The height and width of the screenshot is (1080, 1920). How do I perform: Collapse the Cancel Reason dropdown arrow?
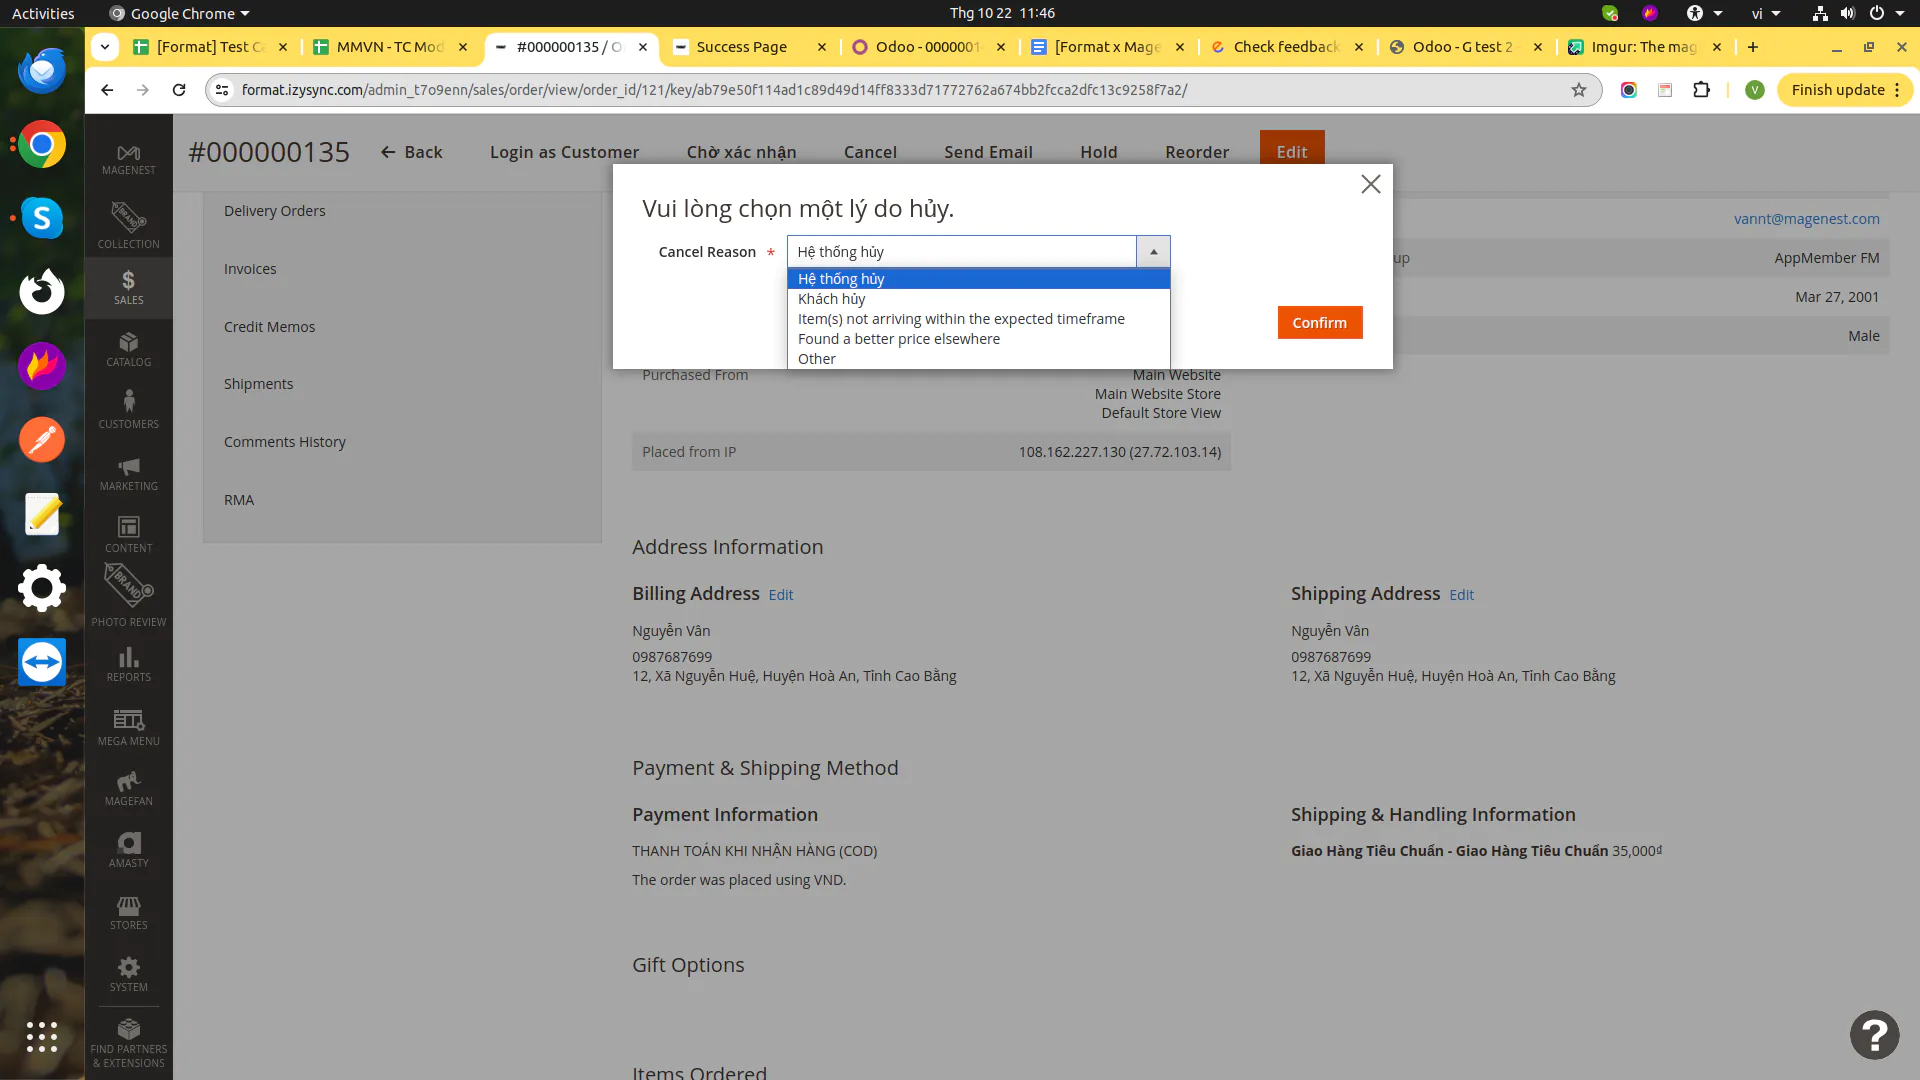coord(1153,252)
